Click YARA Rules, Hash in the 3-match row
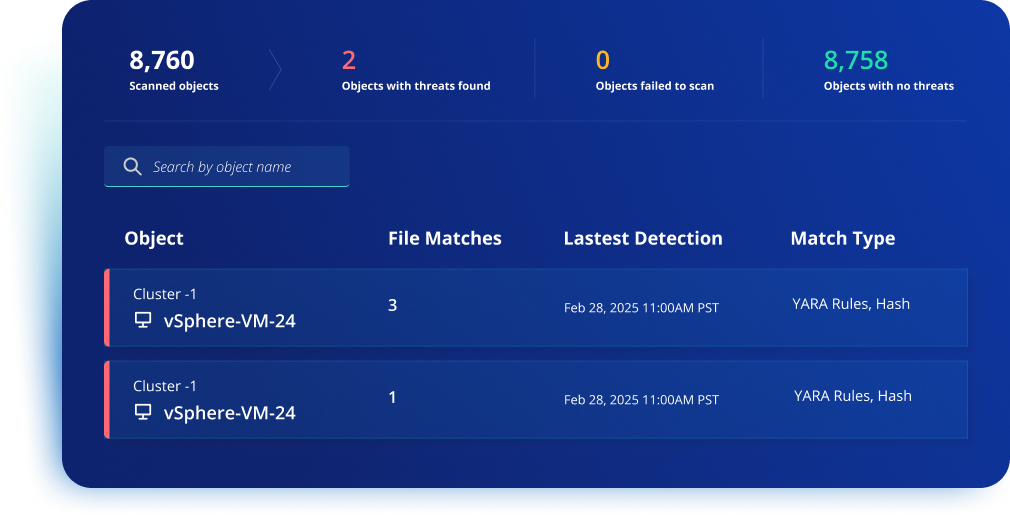1010x518 pixels. click(x=851, y=303)
